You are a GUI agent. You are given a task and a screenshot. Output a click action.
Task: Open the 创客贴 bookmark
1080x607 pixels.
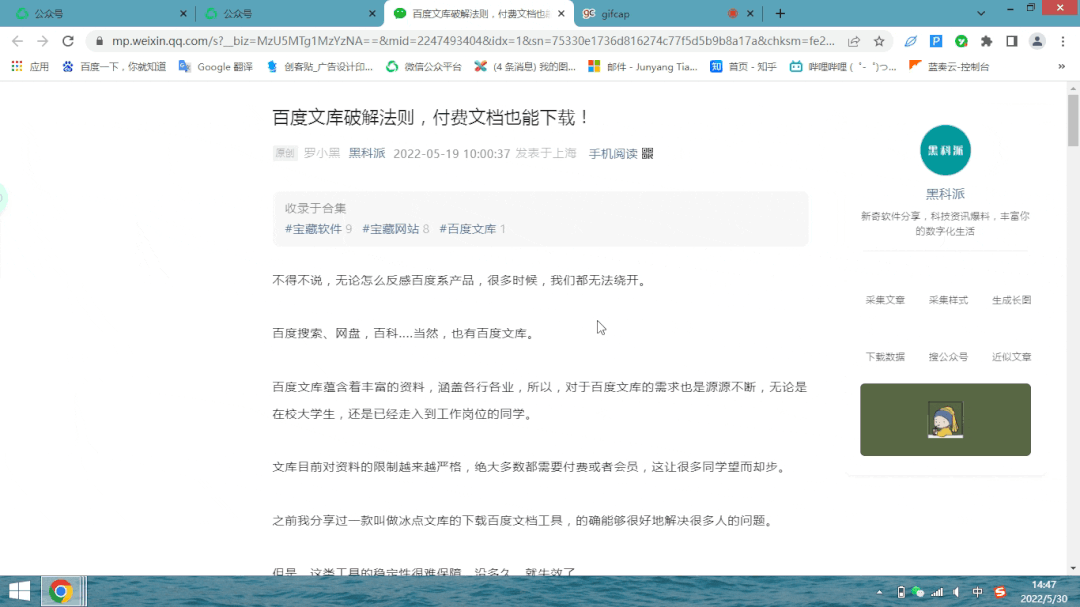320,67
